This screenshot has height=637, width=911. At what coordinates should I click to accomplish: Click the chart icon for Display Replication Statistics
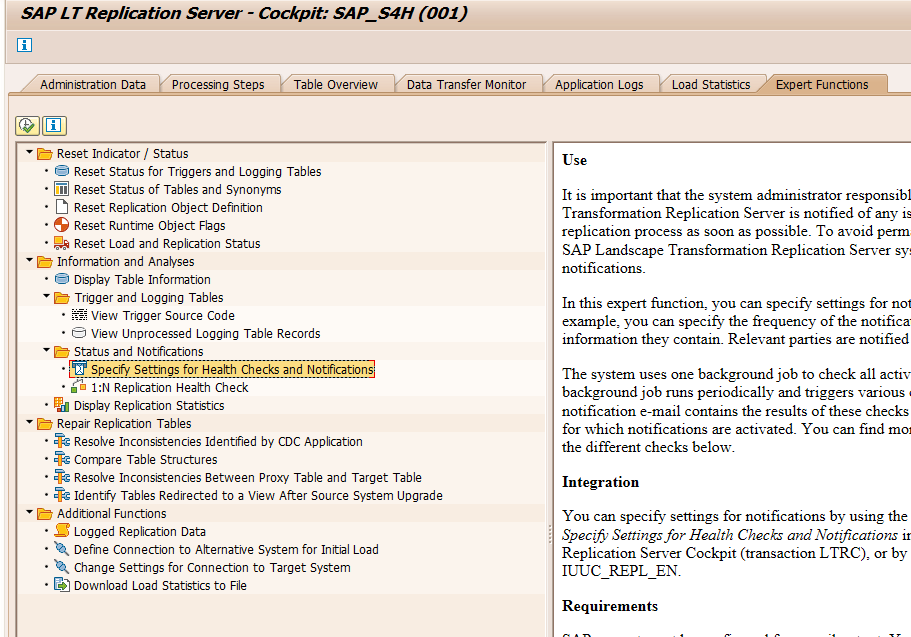62,405
